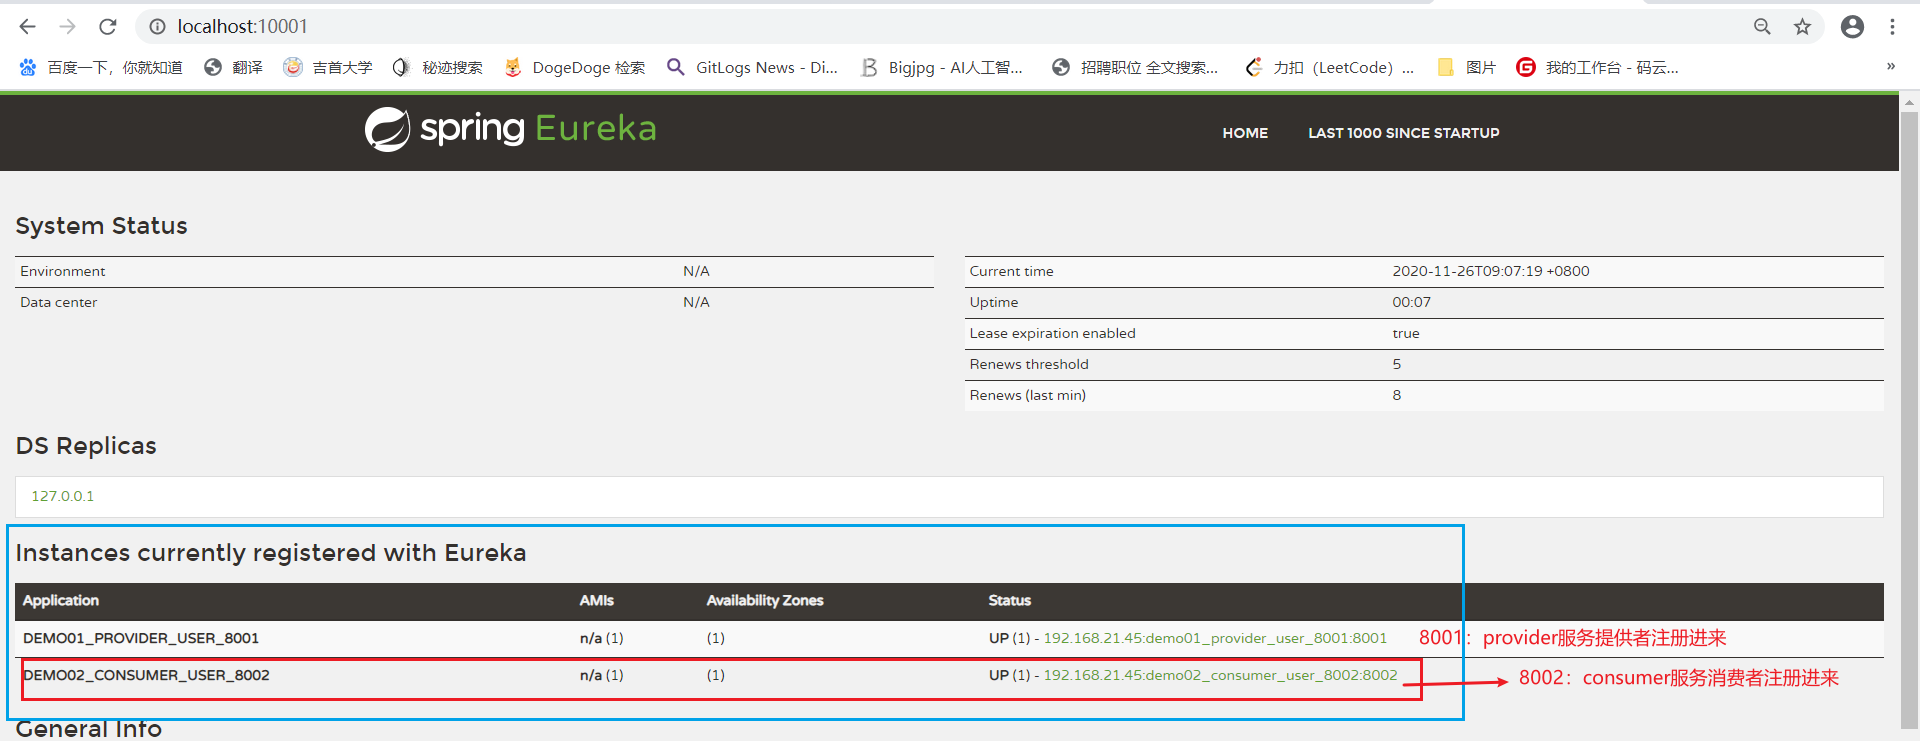The height and width of the screenshot is (741, 1920).
Task: Open the 图片 bookmark folder icon
Action: point(1446,67)
